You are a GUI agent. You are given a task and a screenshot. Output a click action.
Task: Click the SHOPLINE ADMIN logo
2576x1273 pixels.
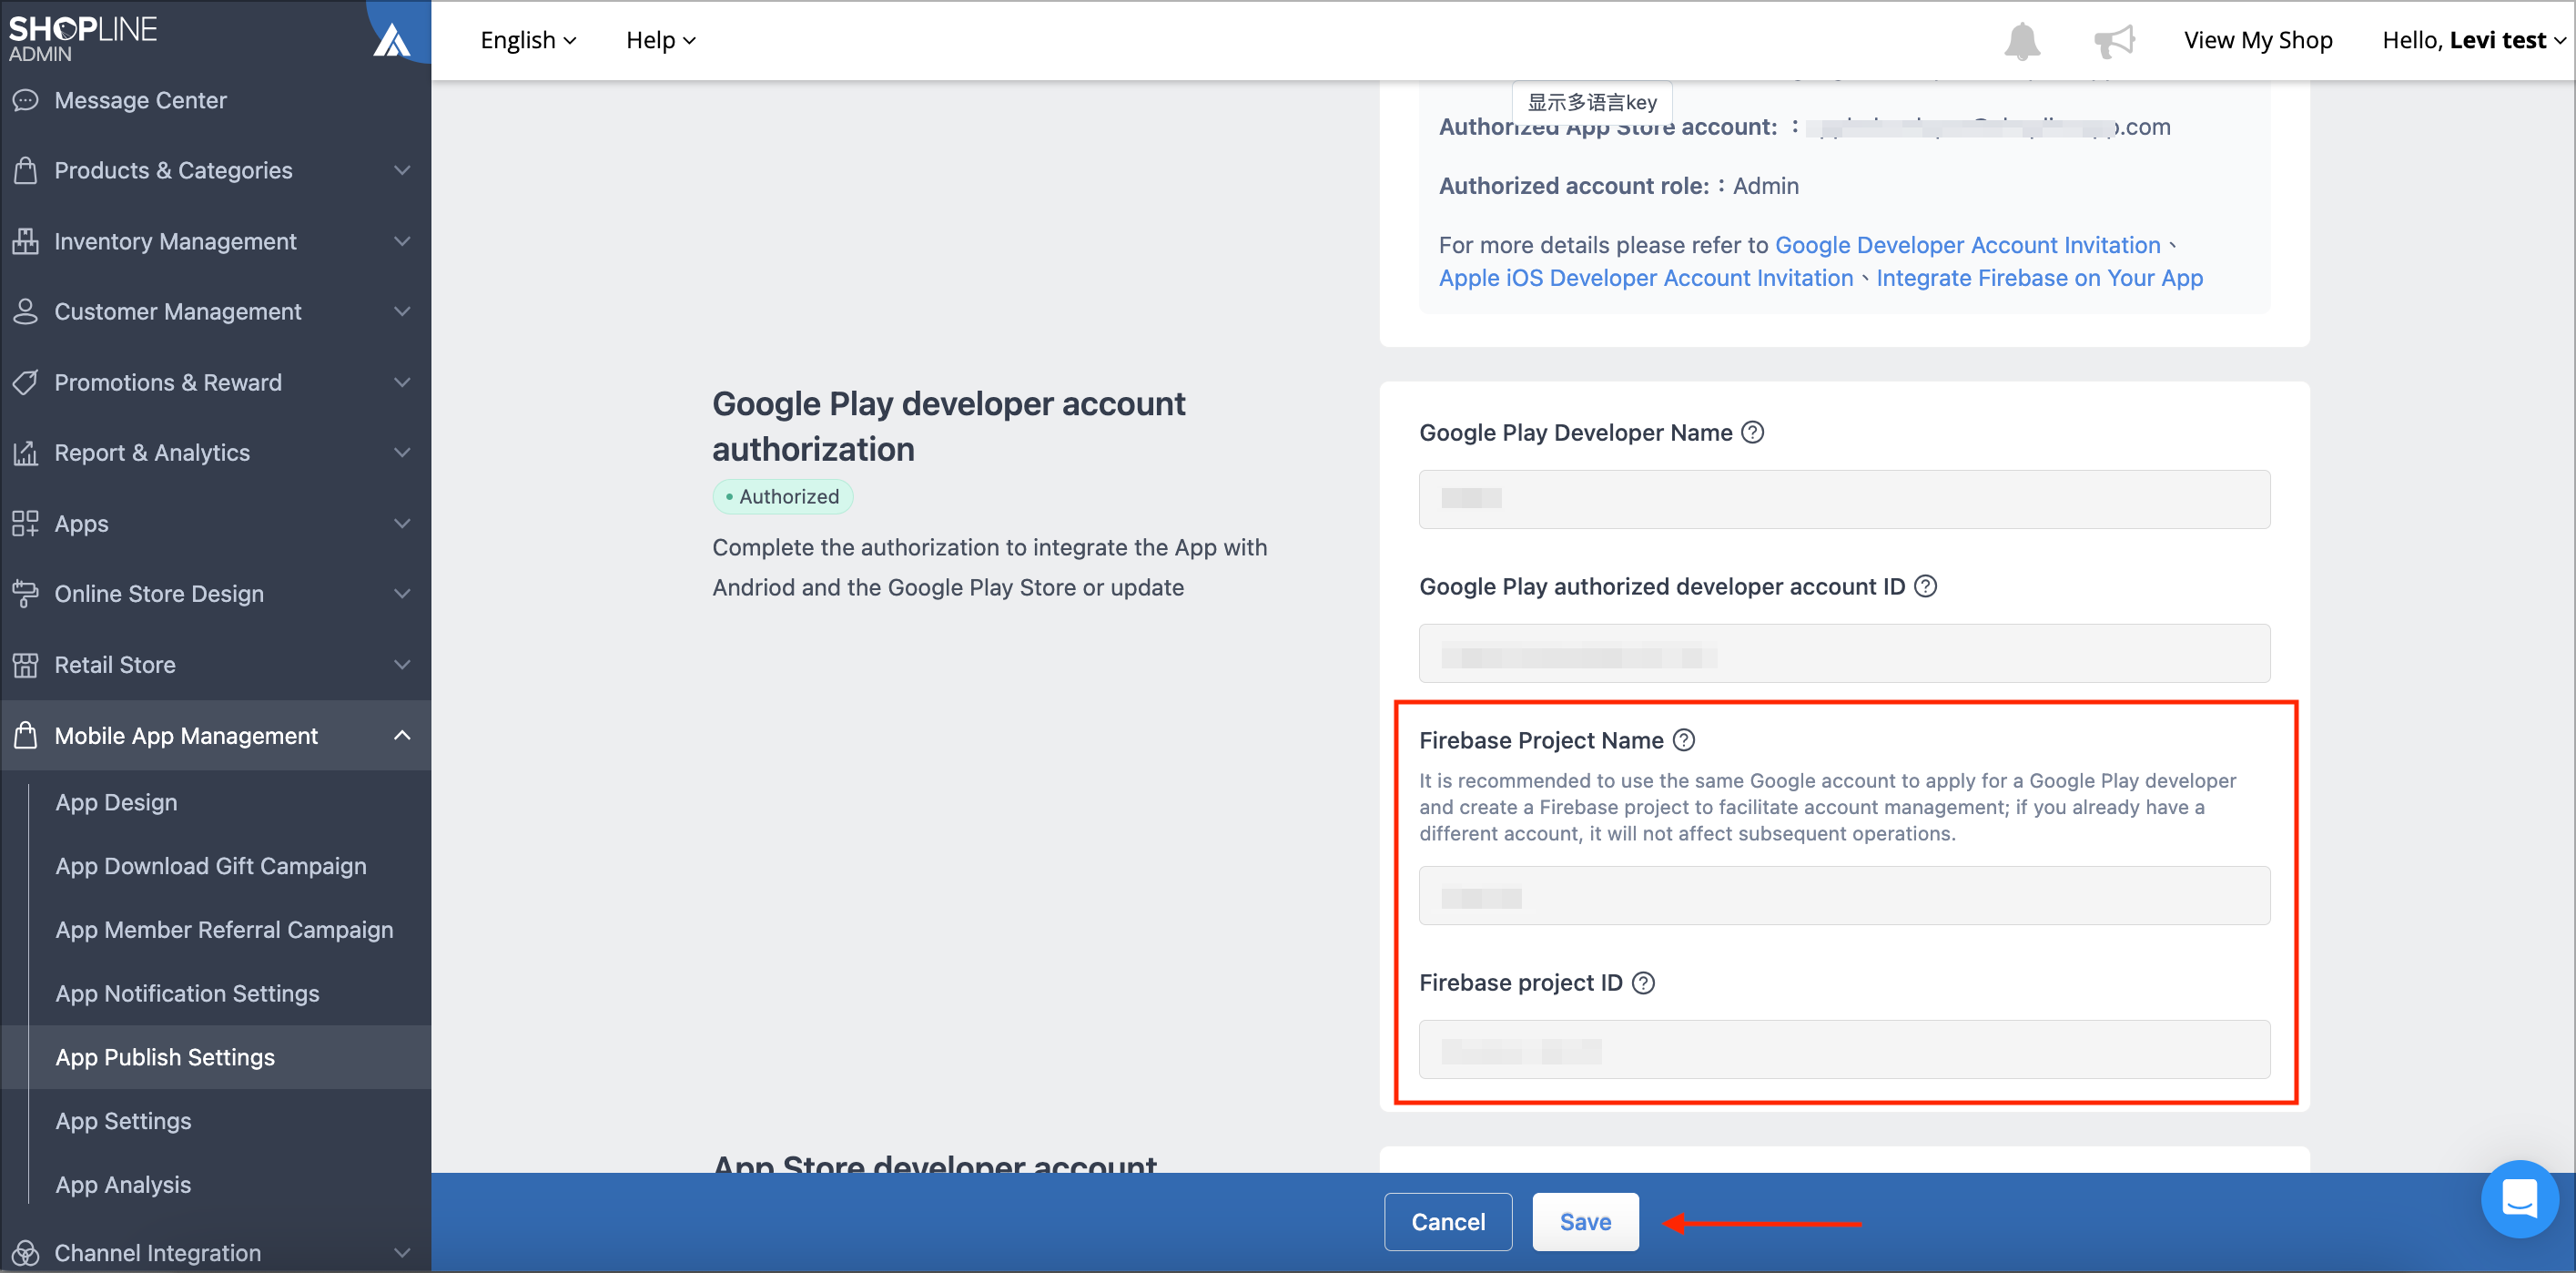click(x=83, y=39)
